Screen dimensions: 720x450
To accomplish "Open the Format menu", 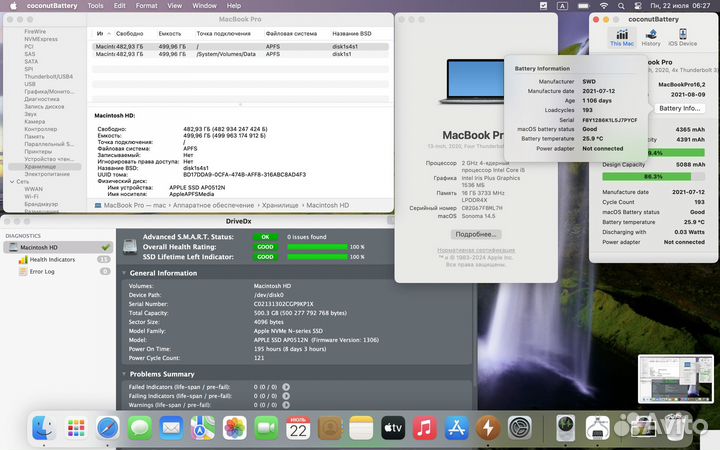I will (x=146, y=6).
